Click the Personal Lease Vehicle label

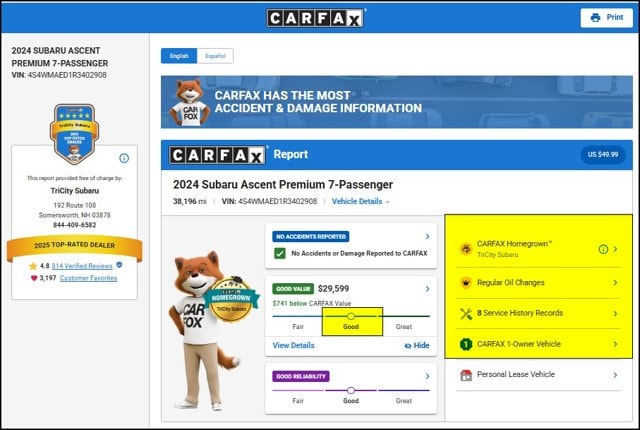pyautogui.click(x=516, y=375)
